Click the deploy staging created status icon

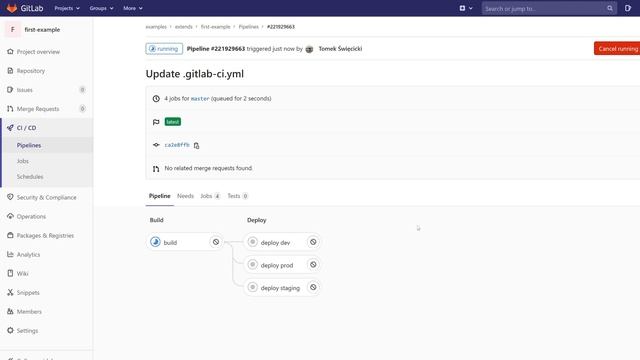253,287
